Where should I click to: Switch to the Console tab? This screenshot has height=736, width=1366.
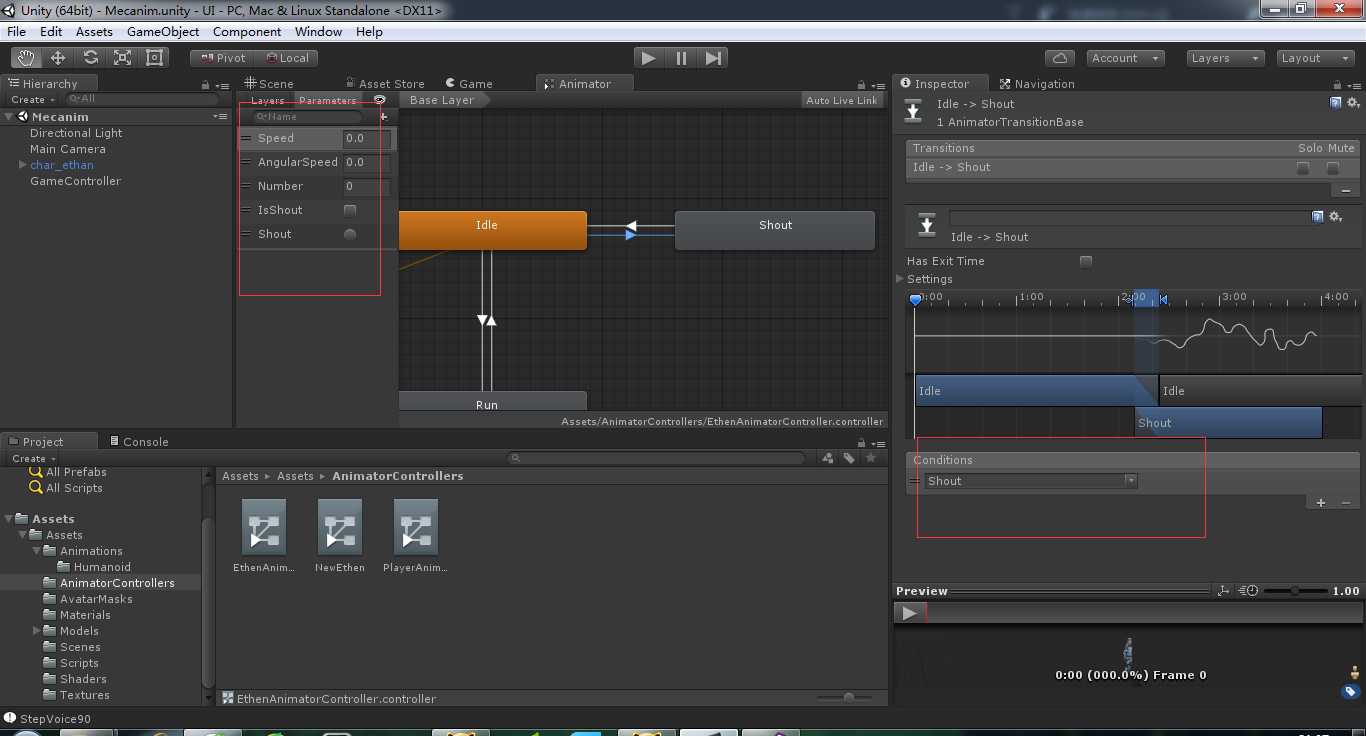coord(138,442)
